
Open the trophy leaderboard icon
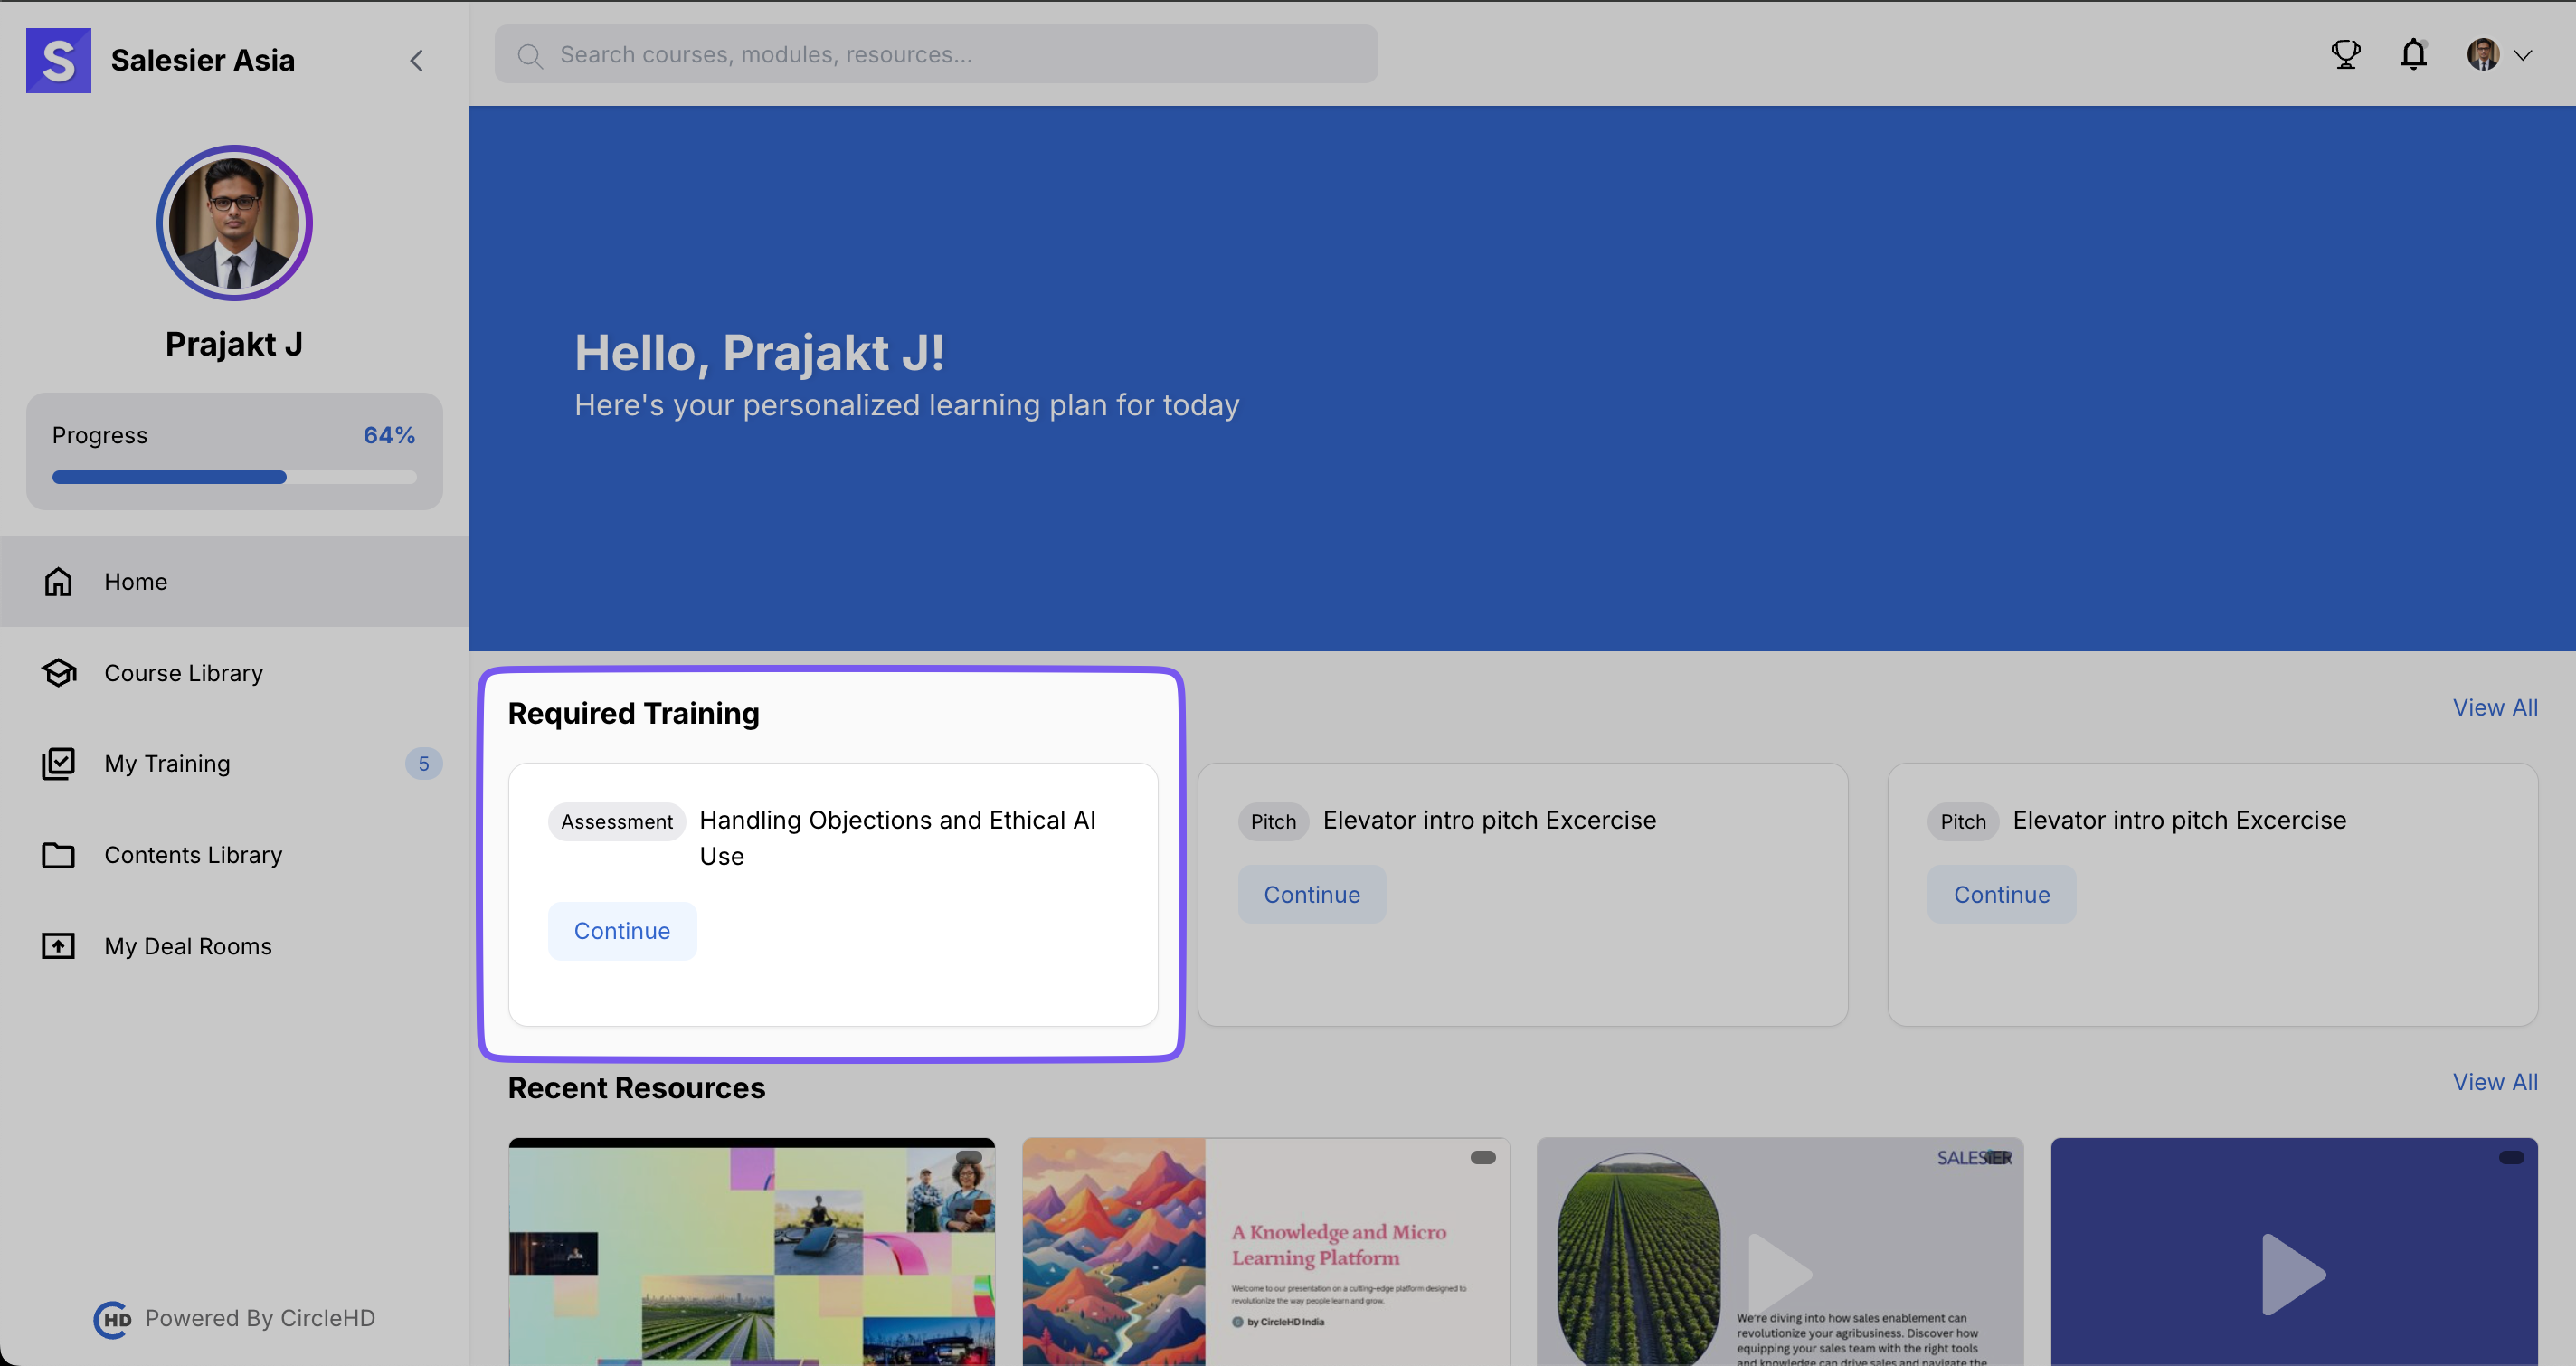click(x=2345, y=54)
